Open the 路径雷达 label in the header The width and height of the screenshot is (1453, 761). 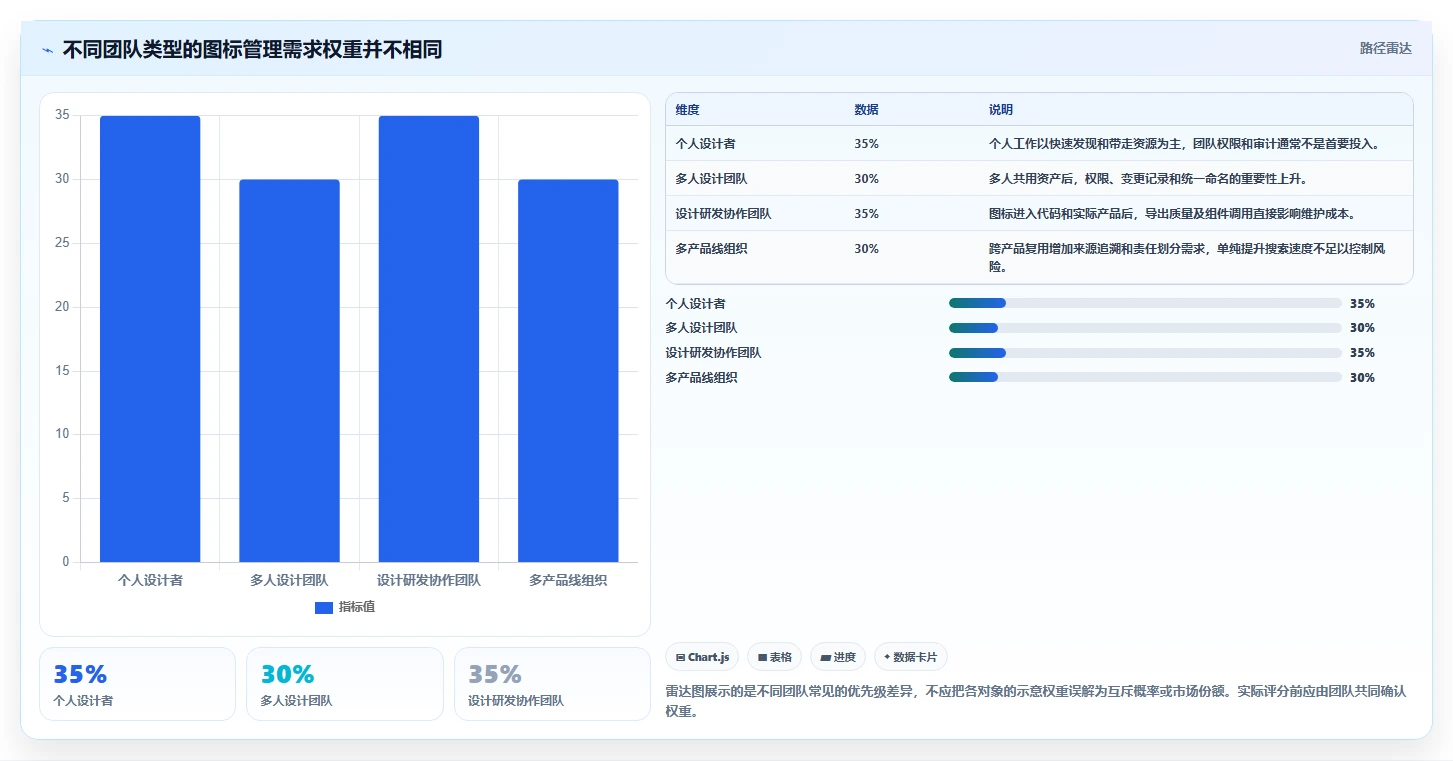click(x=1385, y=48)
